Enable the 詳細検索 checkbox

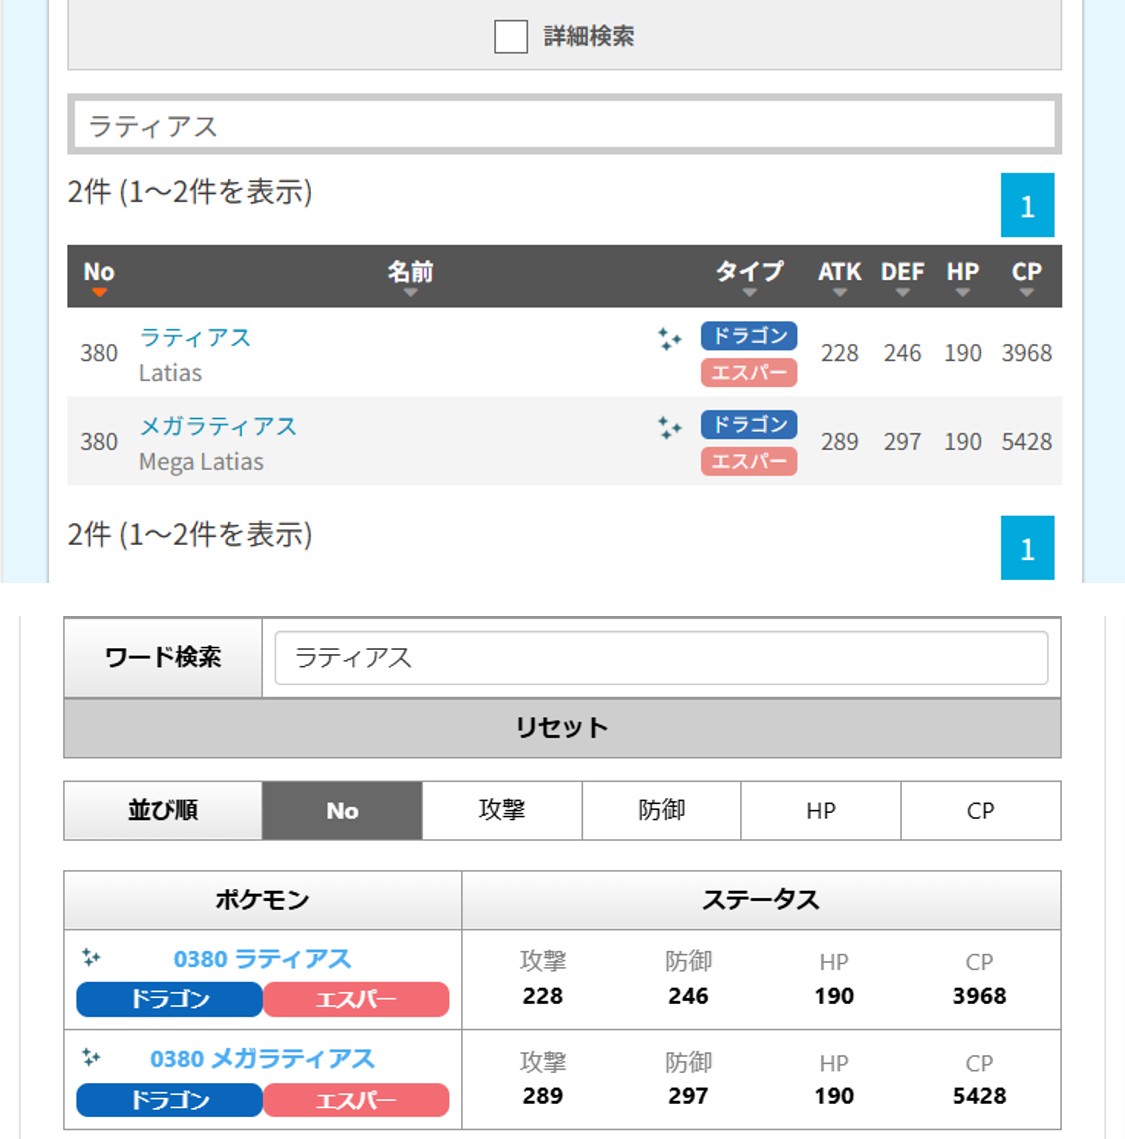pyautogui.click(x=511, y=37)
